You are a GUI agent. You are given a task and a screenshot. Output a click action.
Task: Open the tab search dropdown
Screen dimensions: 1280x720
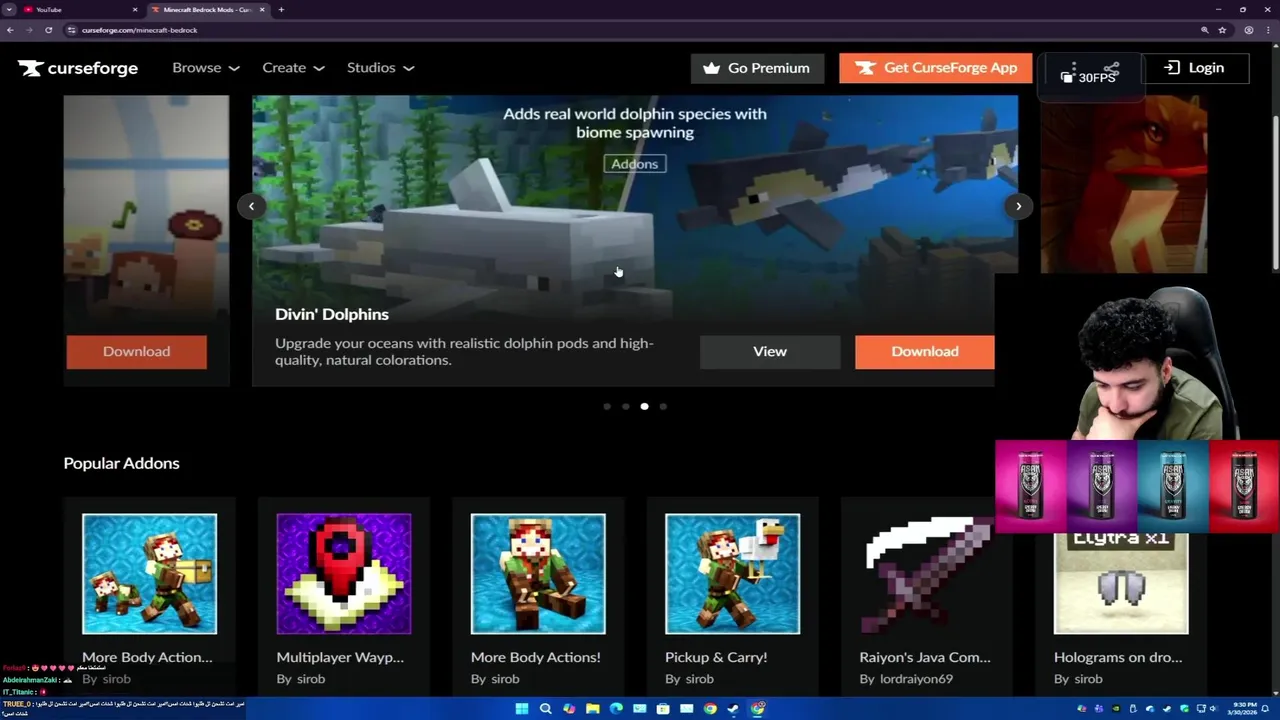(8, 10)
